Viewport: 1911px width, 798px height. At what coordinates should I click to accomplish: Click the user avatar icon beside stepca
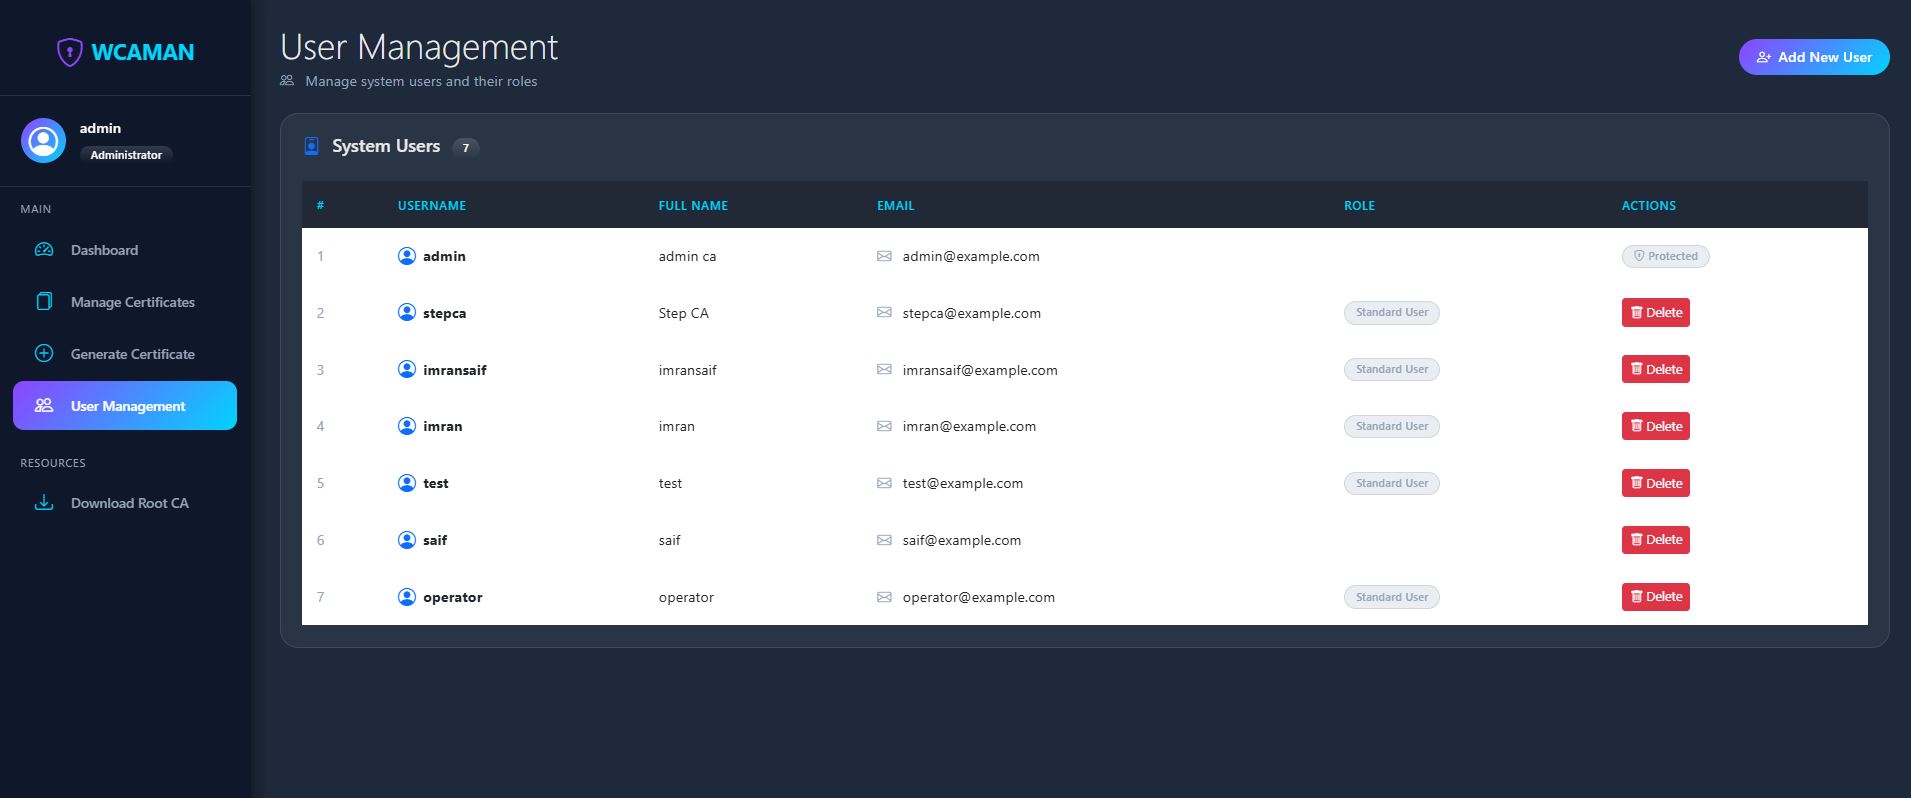[x=407, y=312]
